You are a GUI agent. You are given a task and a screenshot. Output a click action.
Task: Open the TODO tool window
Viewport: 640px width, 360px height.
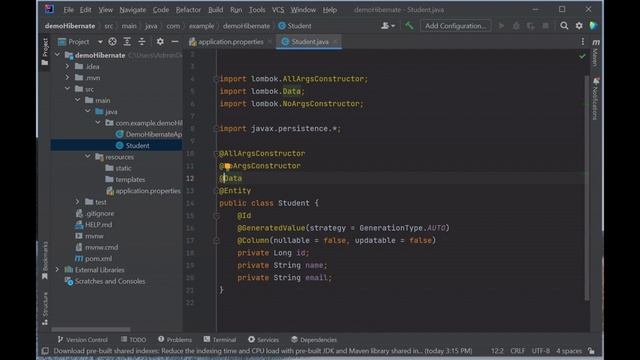tap(133, 340)
